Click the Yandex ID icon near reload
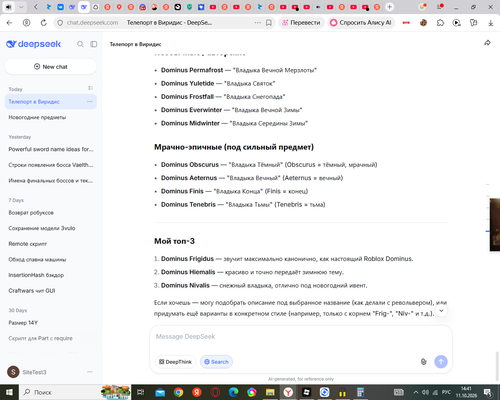This screenshot has width=500, height=400. [26, 23]
